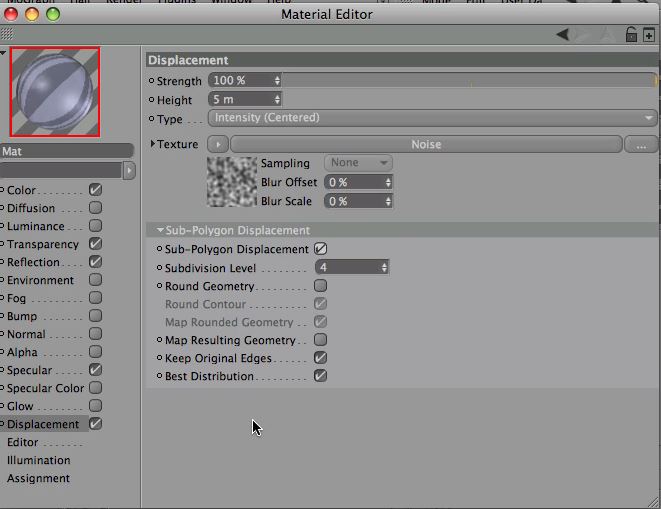Click the back arrow navigation icon

[x=563, y=35]
